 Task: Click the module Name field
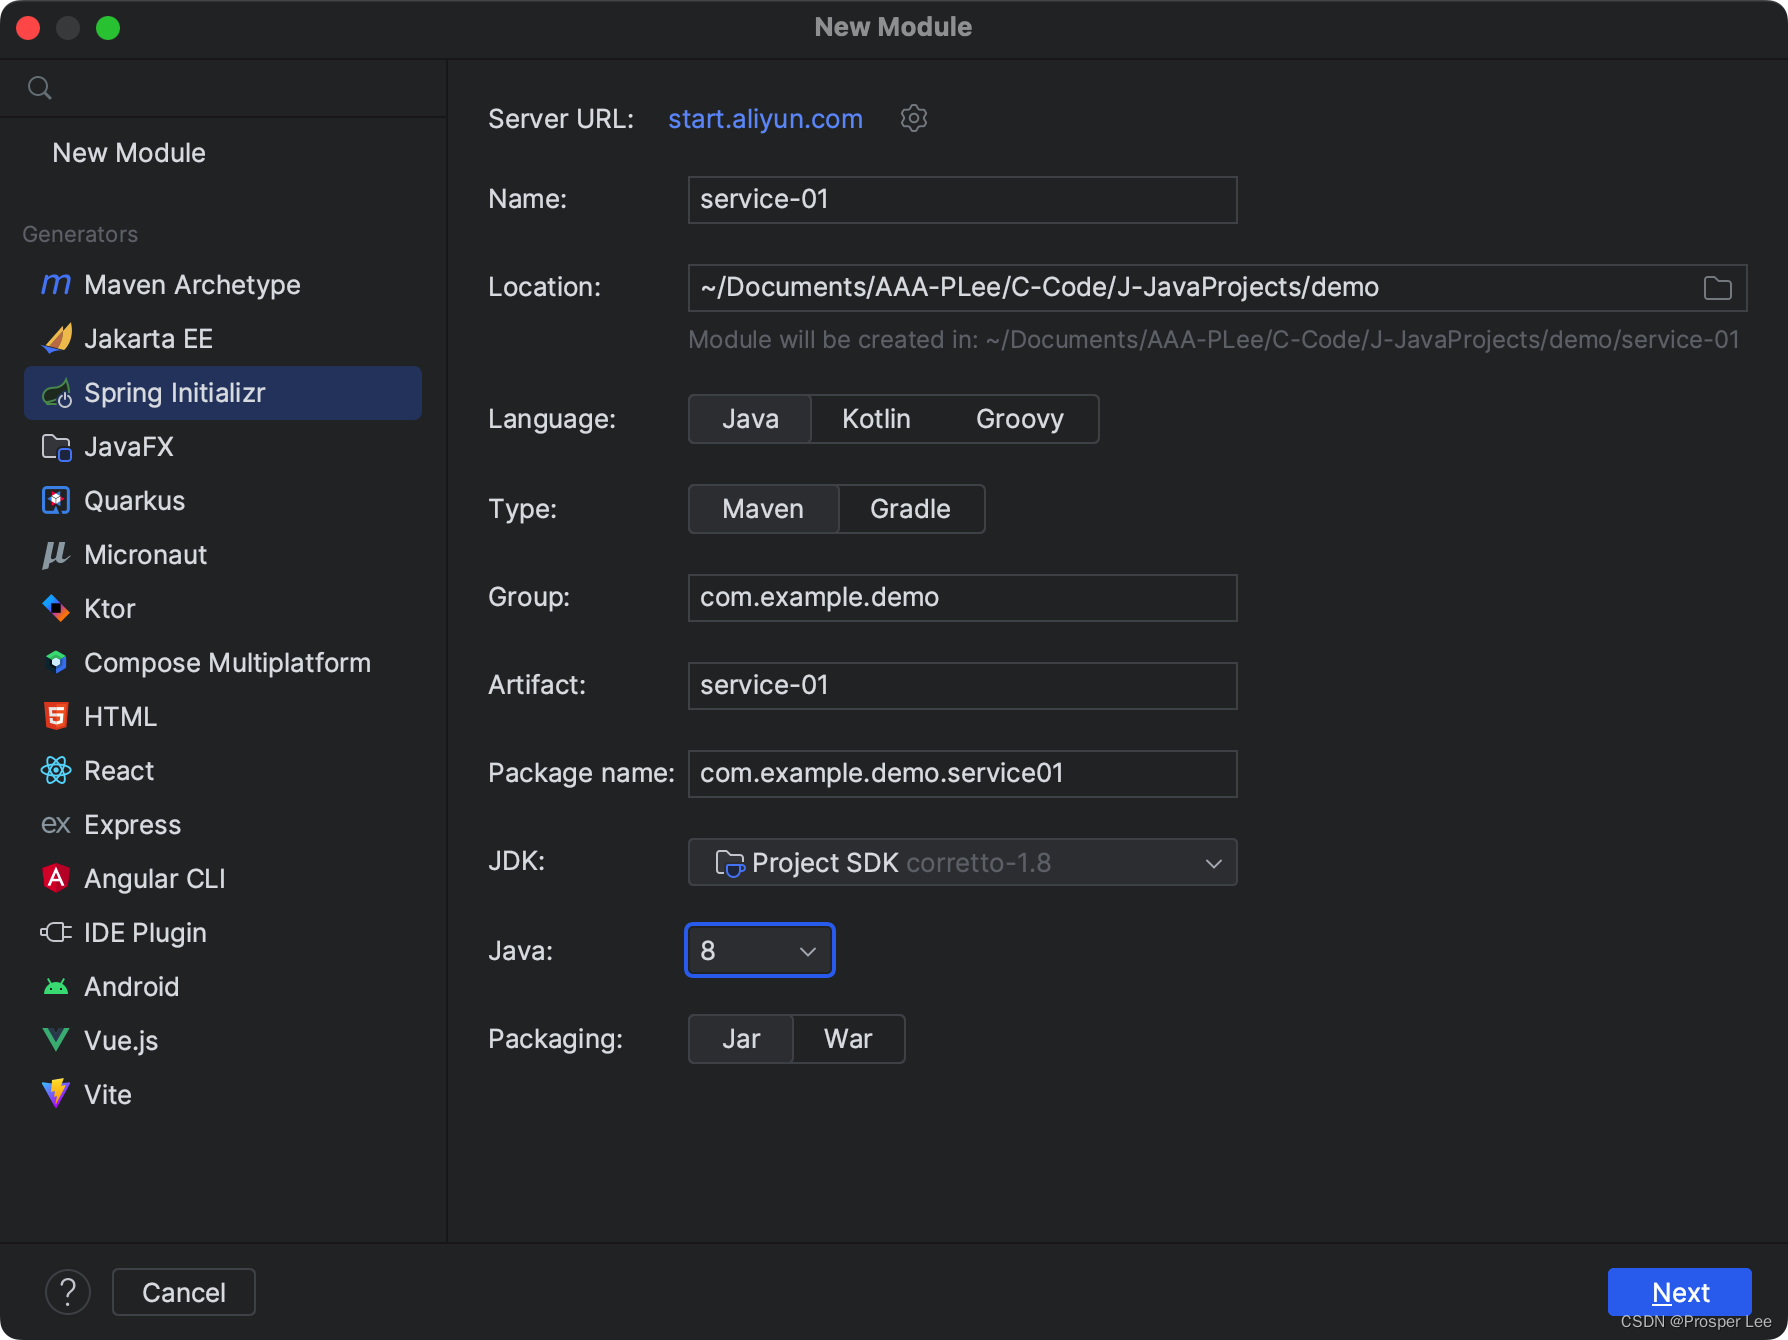(962, 200)
